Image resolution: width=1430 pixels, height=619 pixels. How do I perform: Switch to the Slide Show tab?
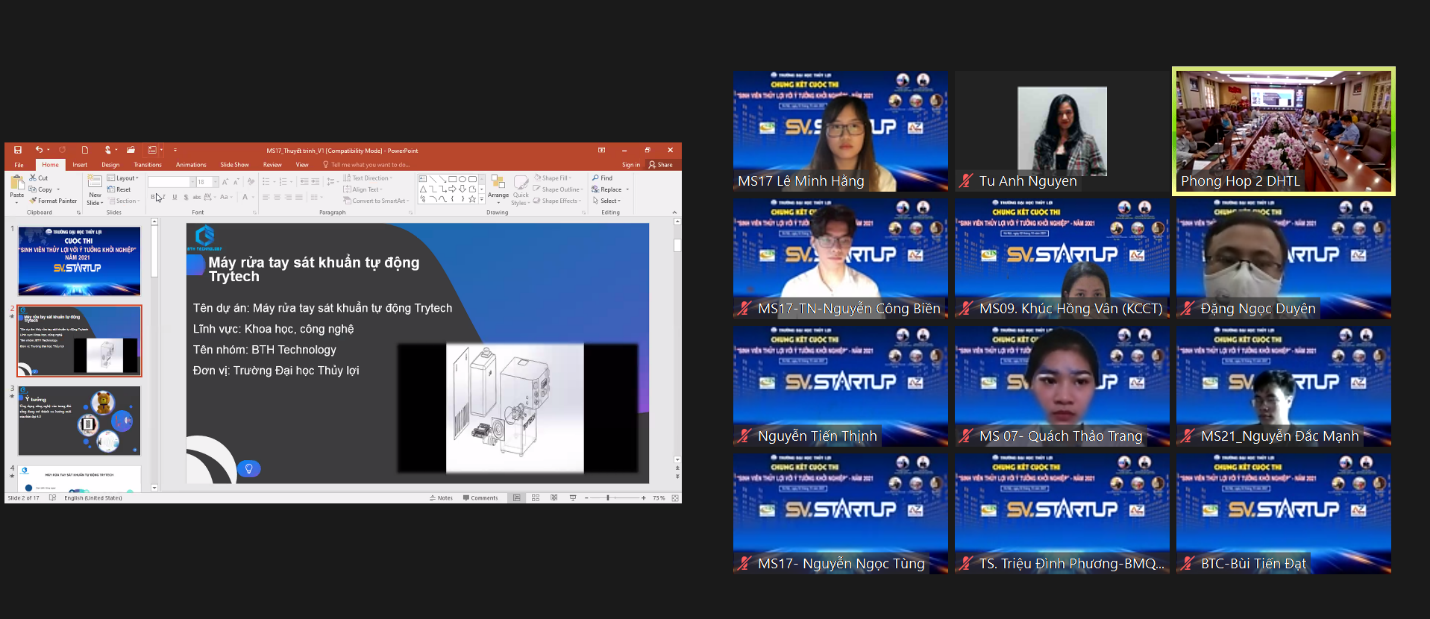point(234,164)
